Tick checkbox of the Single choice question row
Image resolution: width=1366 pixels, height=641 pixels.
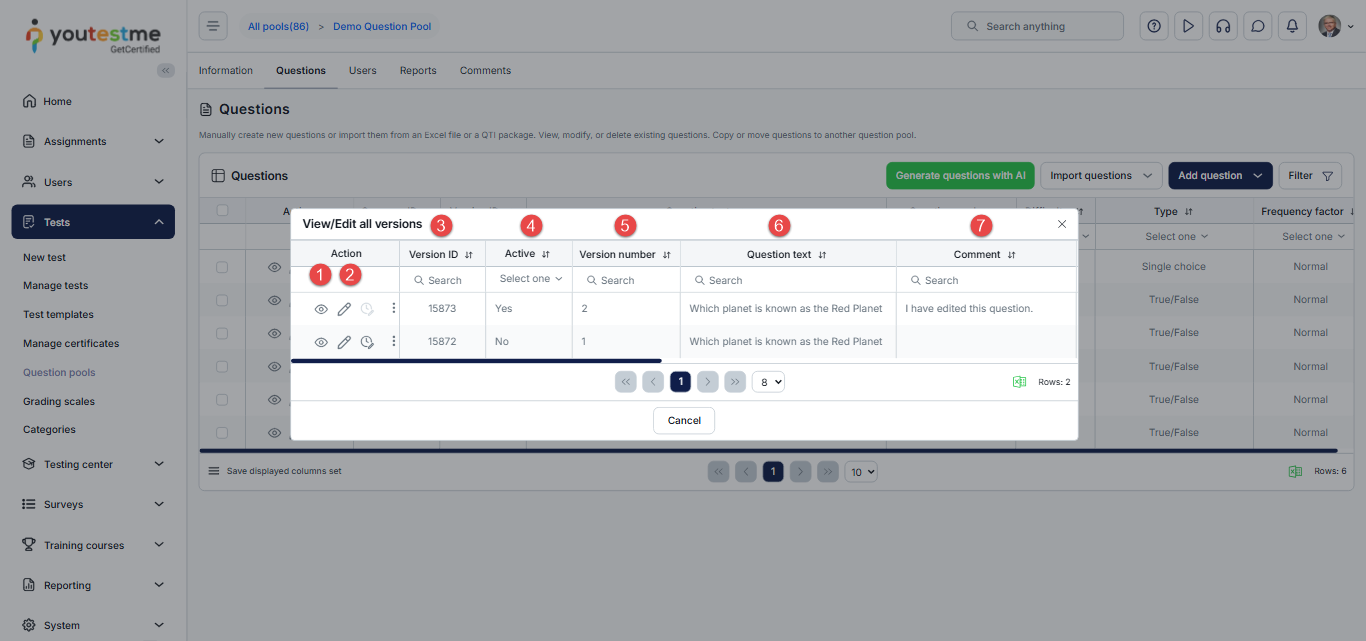[x=222, y=267]
